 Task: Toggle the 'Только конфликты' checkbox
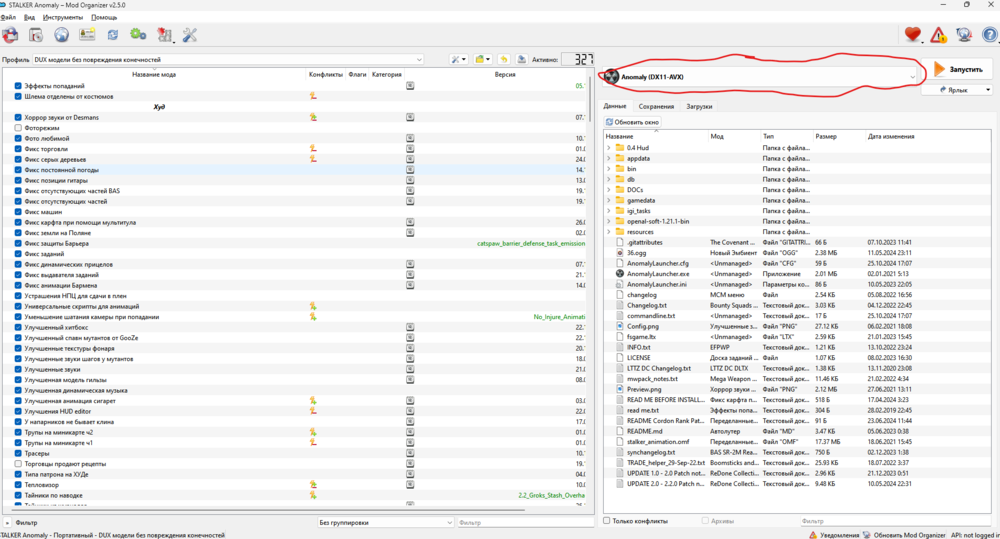[607, 521]
